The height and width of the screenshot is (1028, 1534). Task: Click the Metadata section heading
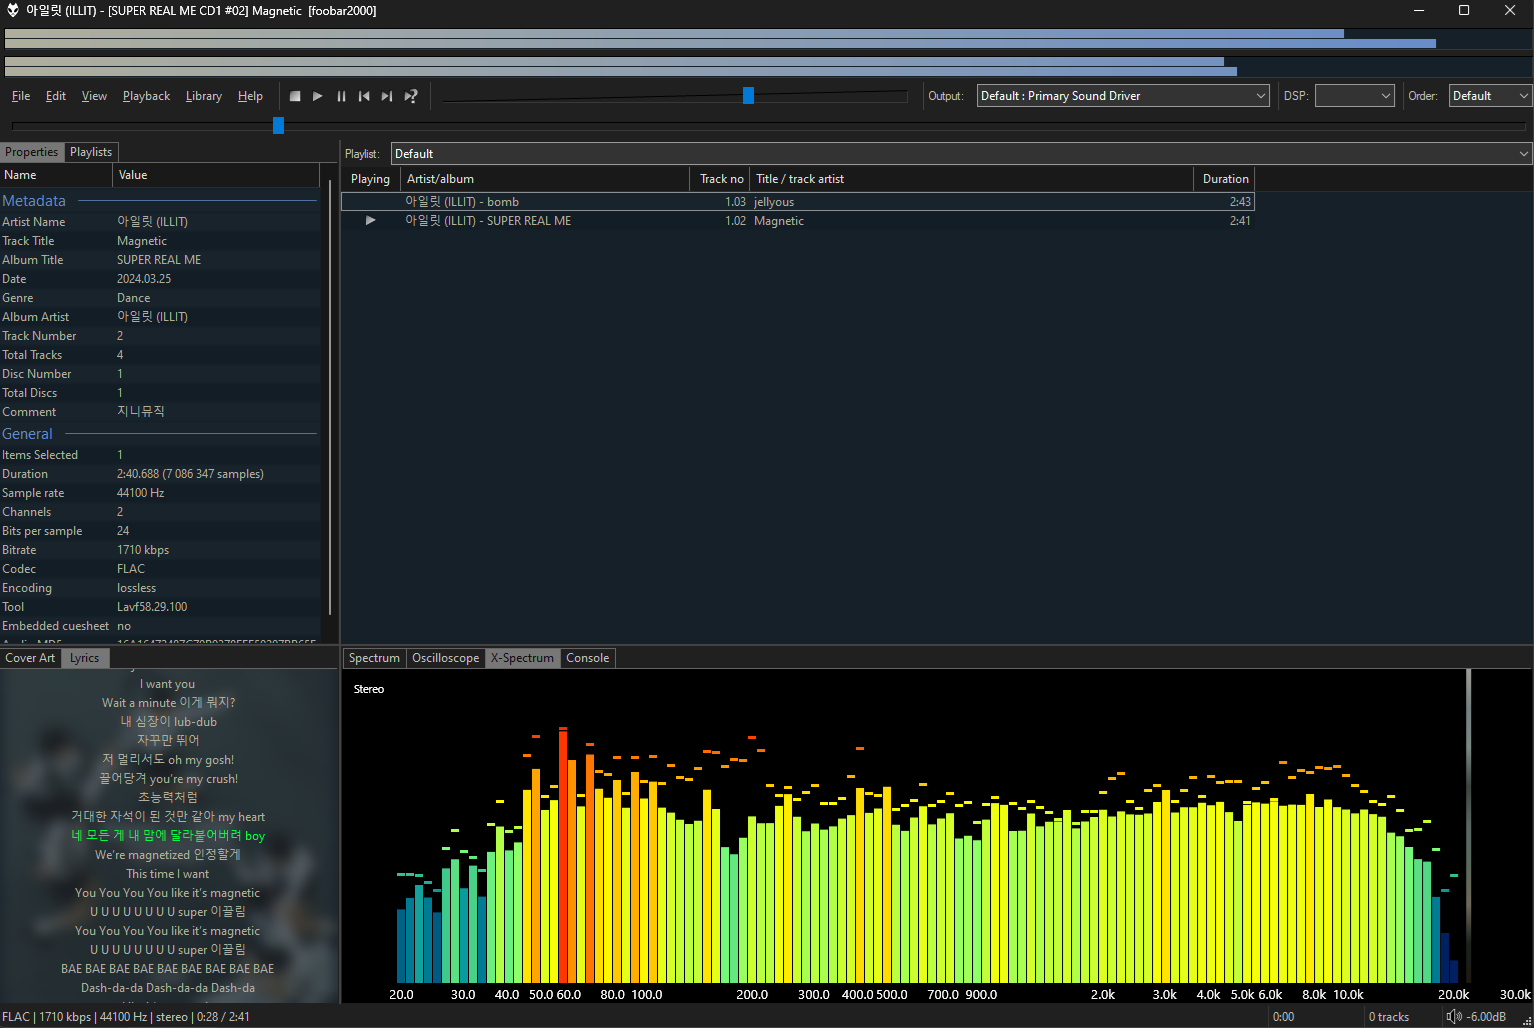34,201
